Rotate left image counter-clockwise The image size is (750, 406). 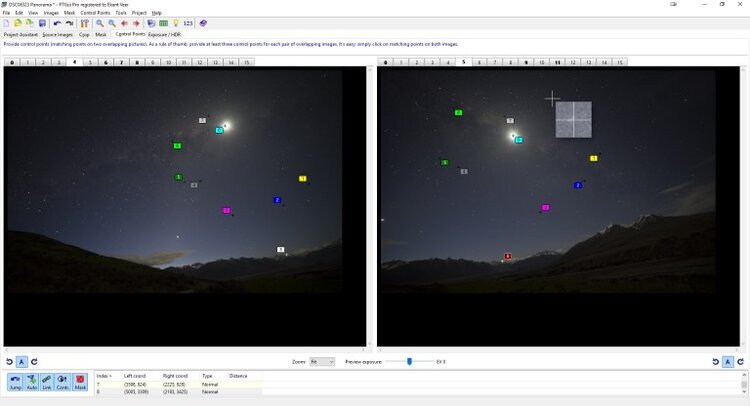point(9,362)
